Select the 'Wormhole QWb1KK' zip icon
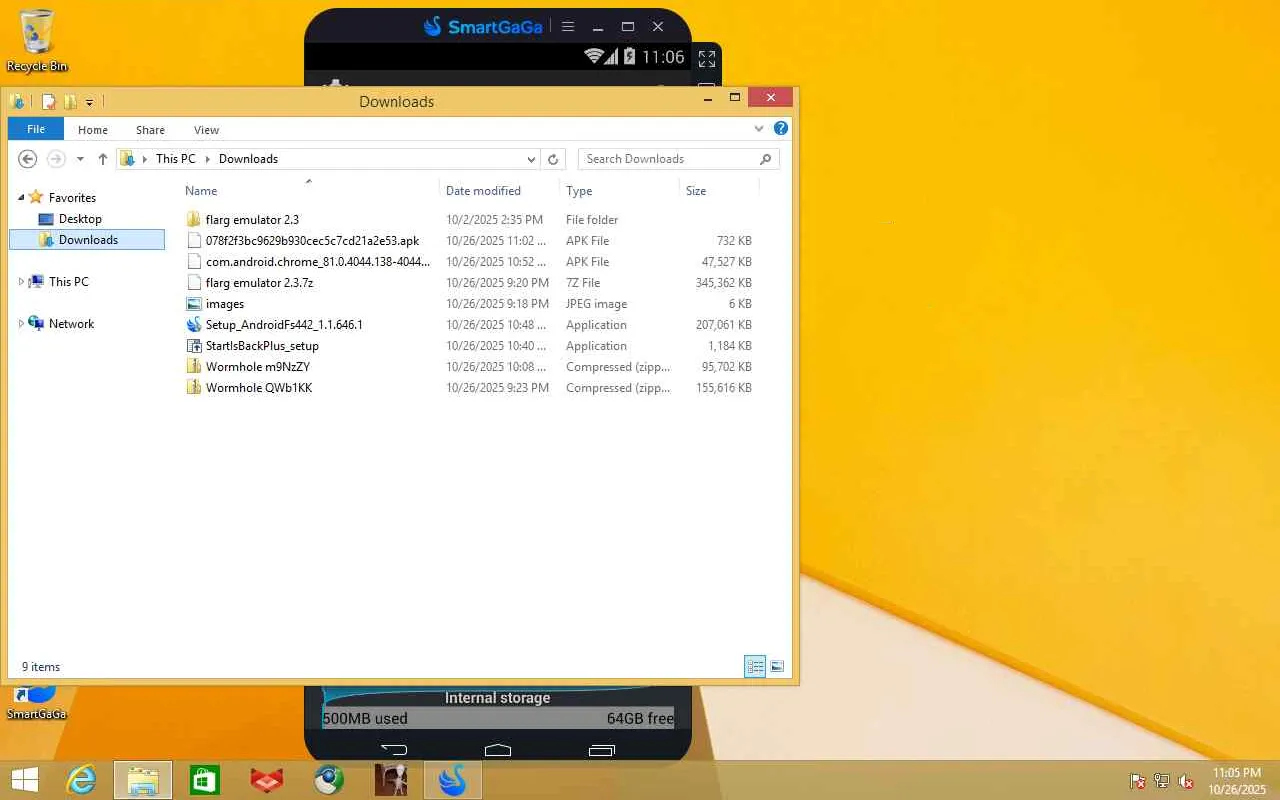Image resolution: width=1280 pixels, height=800 pixels. [x=194, y=388]
